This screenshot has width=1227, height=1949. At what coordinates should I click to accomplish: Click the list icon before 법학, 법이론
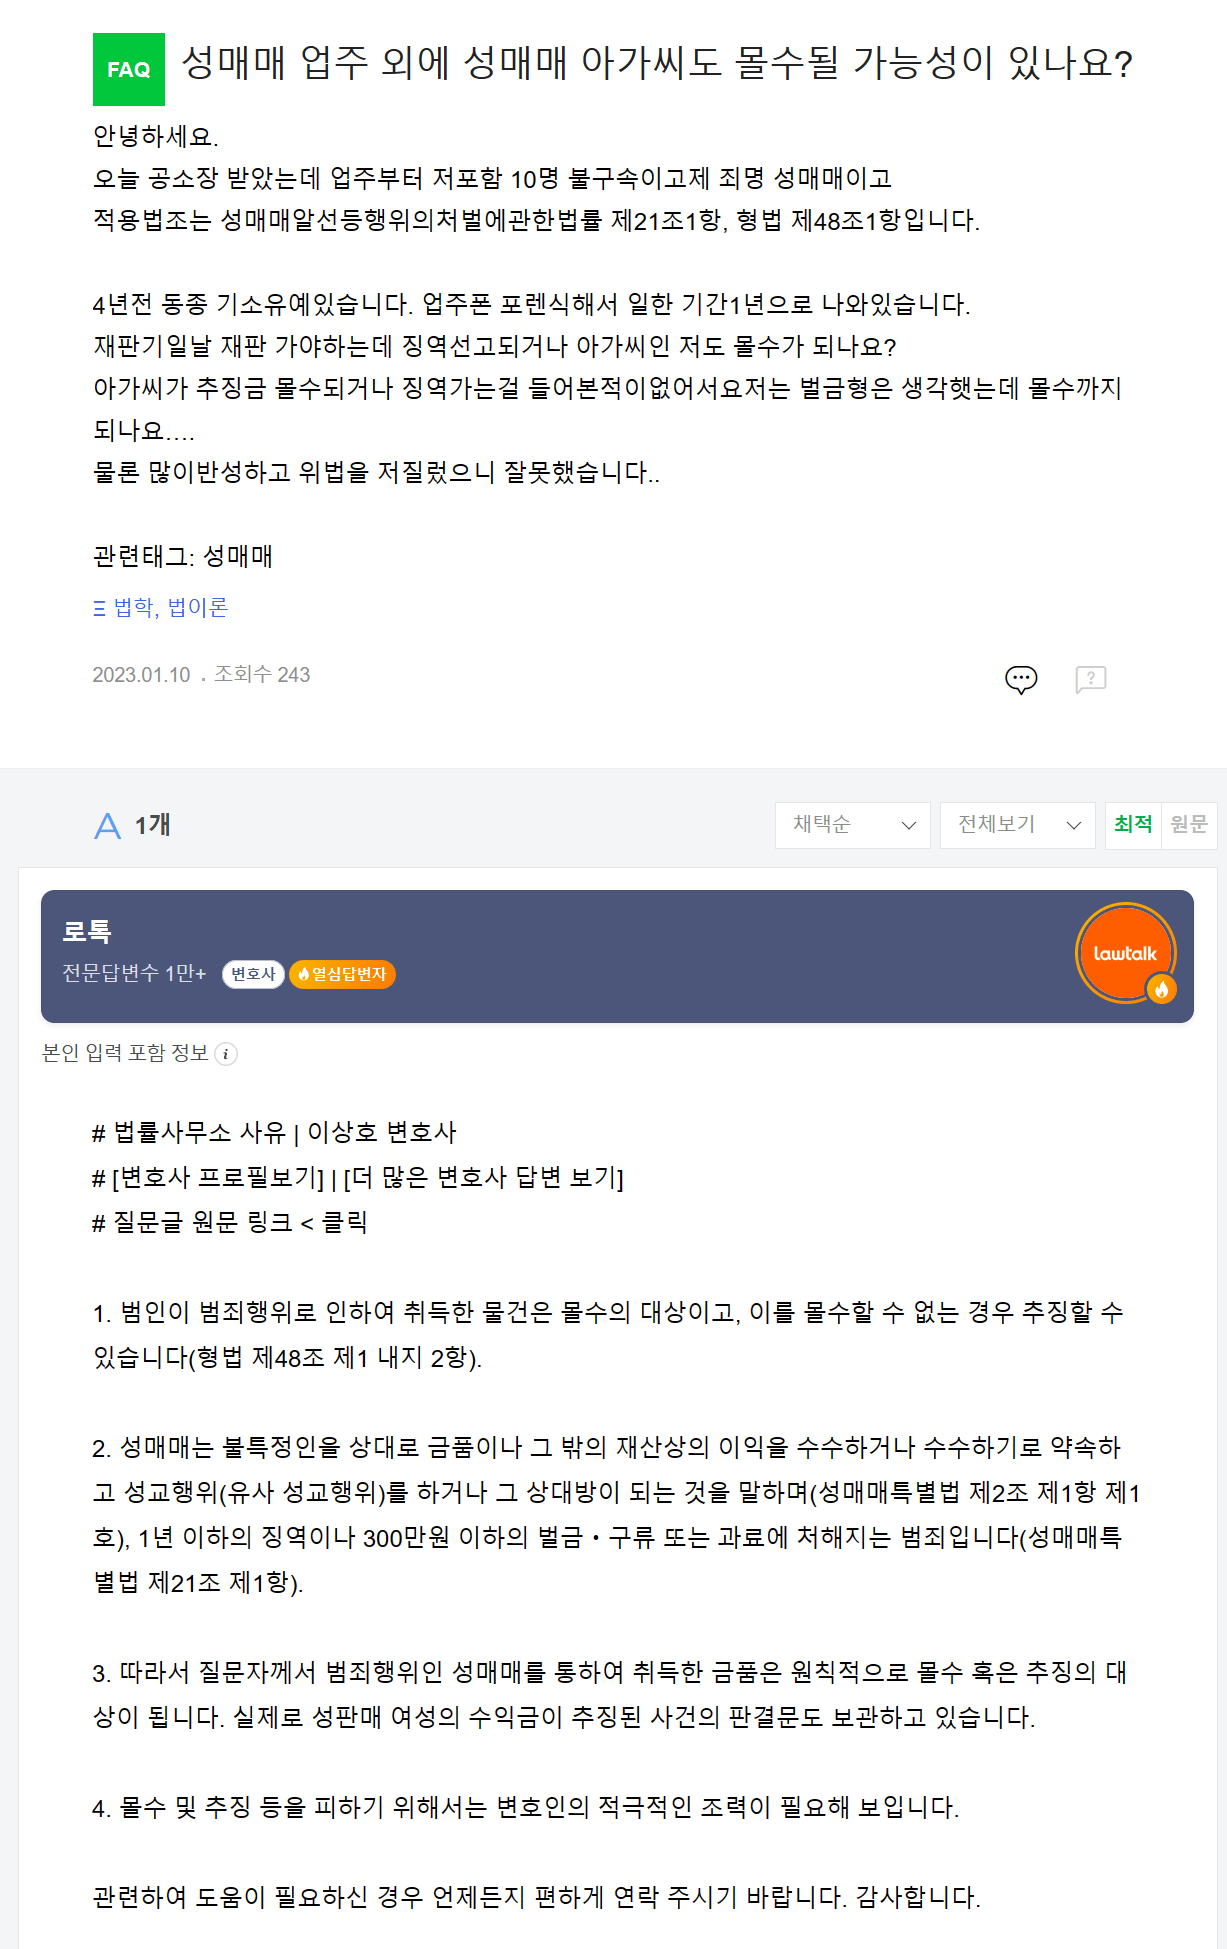pyautogui.click(x=99, y=608)
